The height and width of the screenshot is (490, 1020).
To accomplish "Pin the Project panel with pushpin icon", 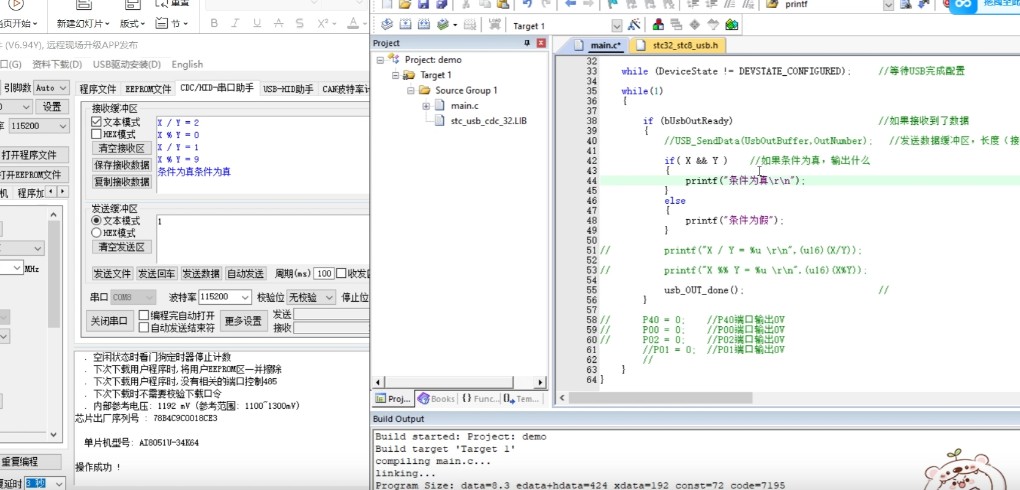I will click(x=527, y=44).
